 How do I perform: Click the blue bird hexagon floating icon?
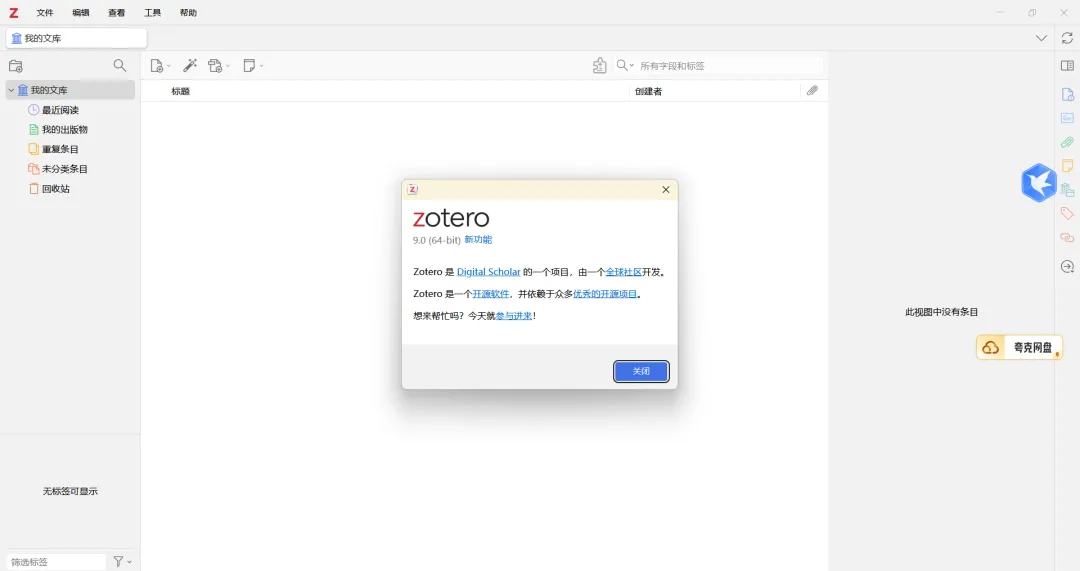[1039, 183]
